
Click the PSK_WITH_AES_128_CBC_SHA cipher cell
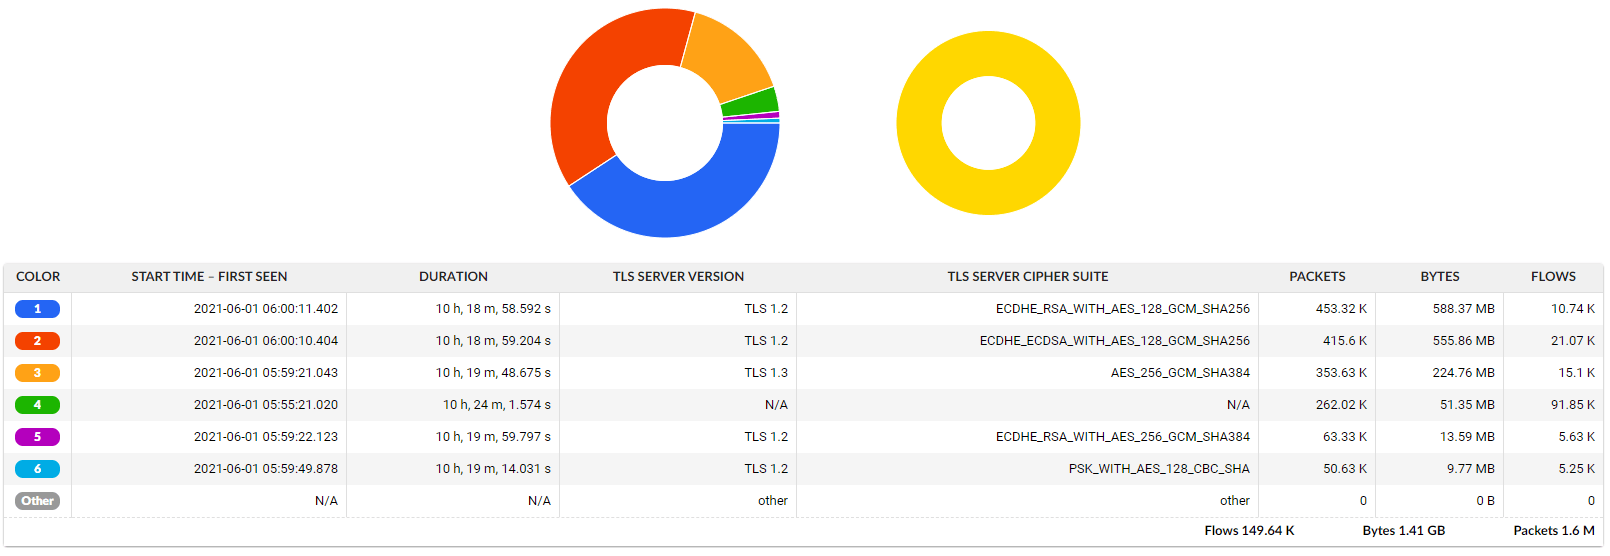tap(1158, 469)
